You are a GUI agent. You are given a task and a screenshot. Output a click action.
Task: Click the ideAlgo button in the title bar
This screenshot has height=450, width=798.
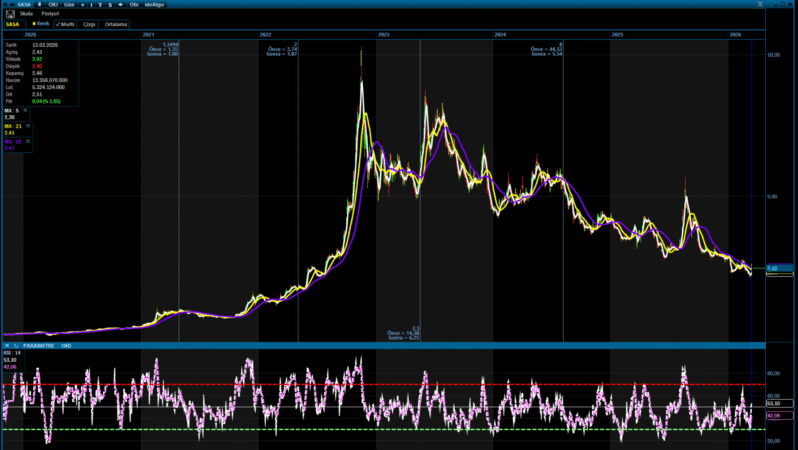coord(152,4)
